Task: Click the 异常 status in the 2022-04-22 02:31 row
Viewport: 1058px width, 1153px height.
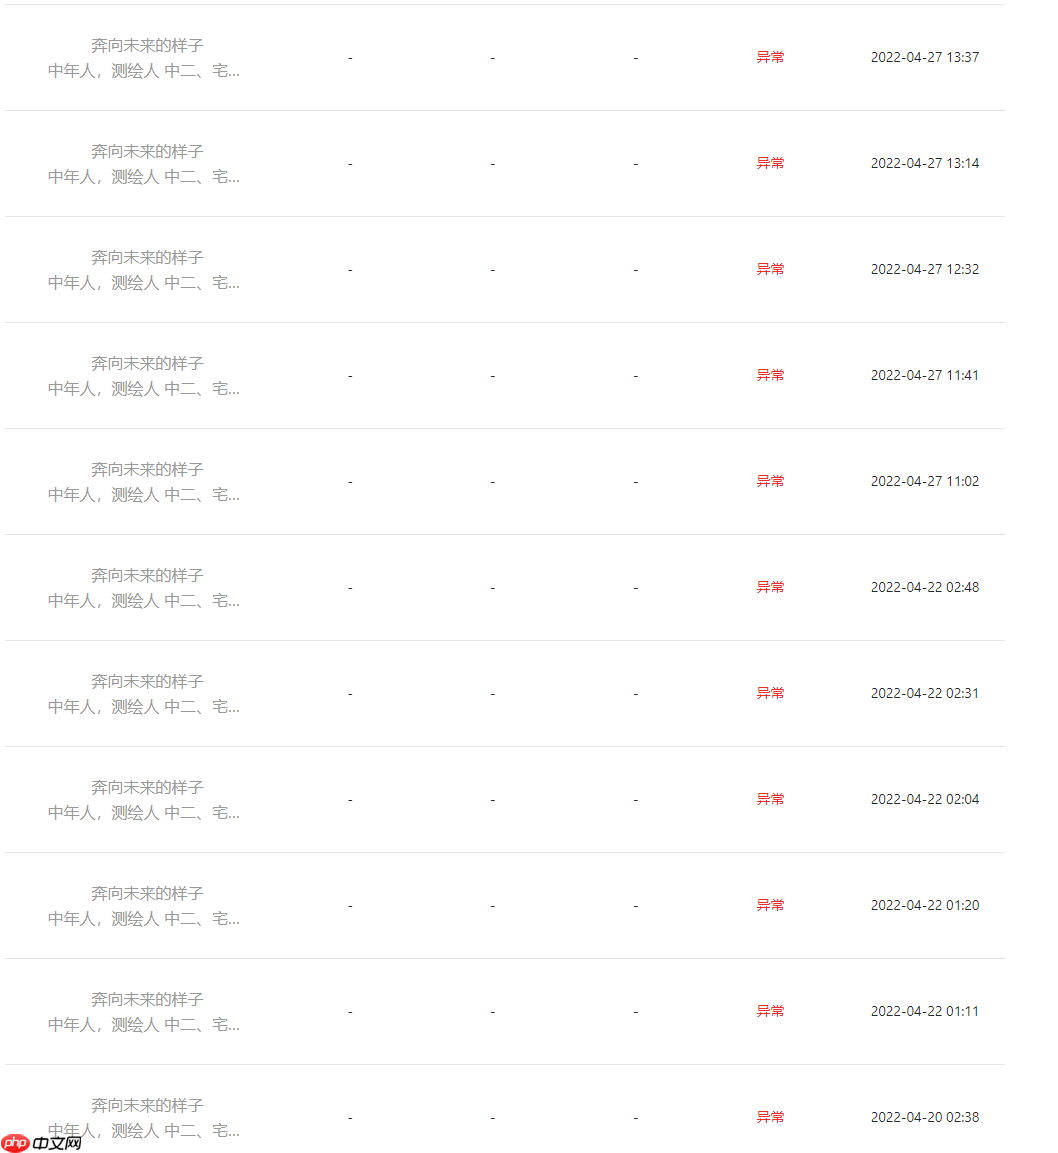Action: [770, 693]
